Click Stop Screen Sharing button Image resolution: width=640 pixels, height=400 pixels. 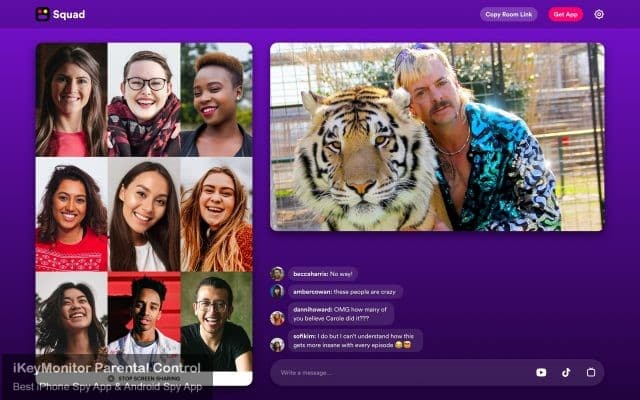[144, 378]
